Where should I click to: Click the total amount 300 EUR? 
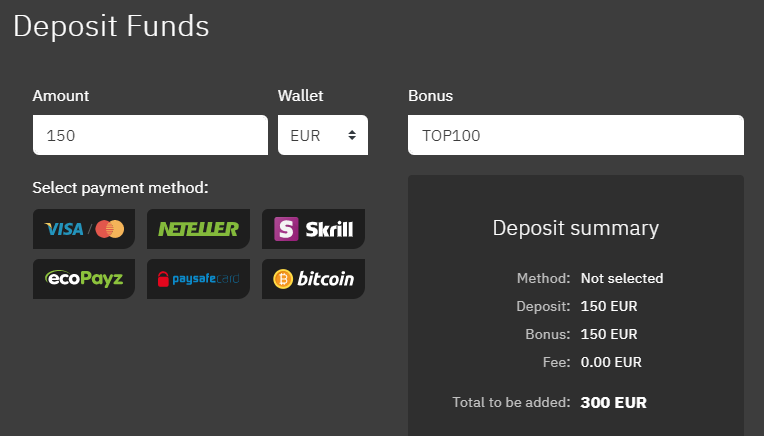[613, 402]
